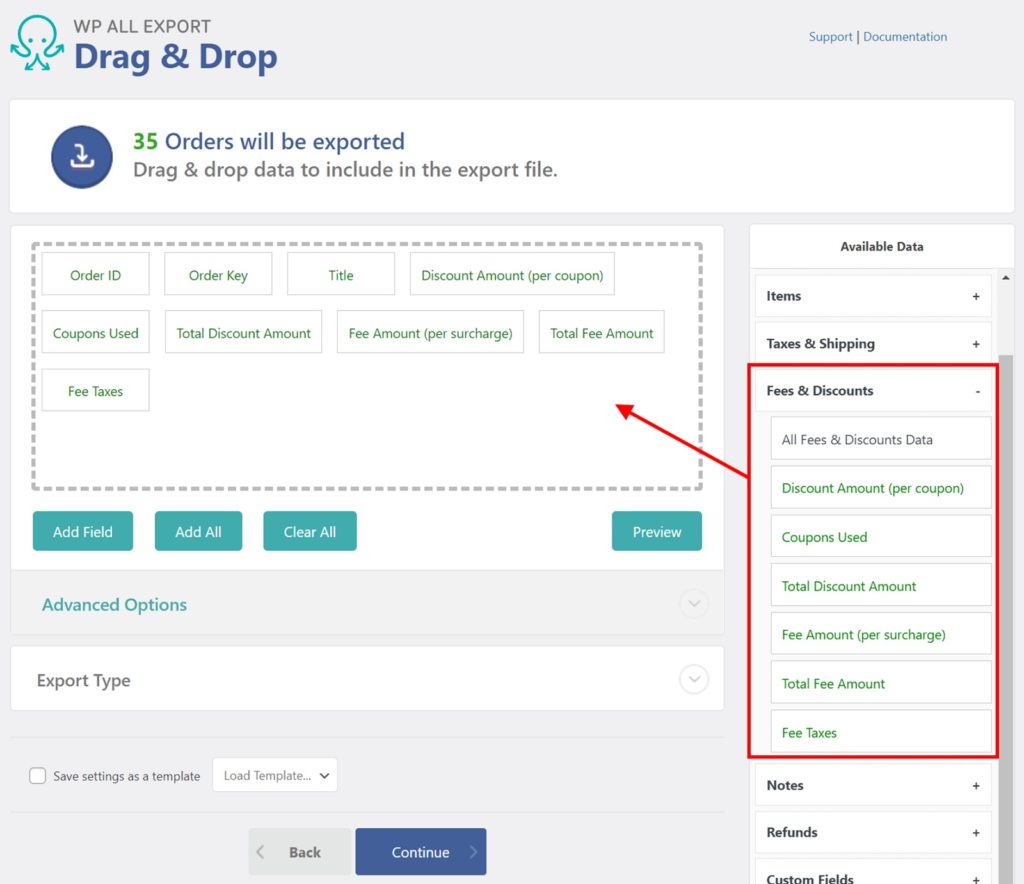Click the blue circular export icon
Image resolution: width=1024 pixels, height=884 pixels.
(81, 156)
